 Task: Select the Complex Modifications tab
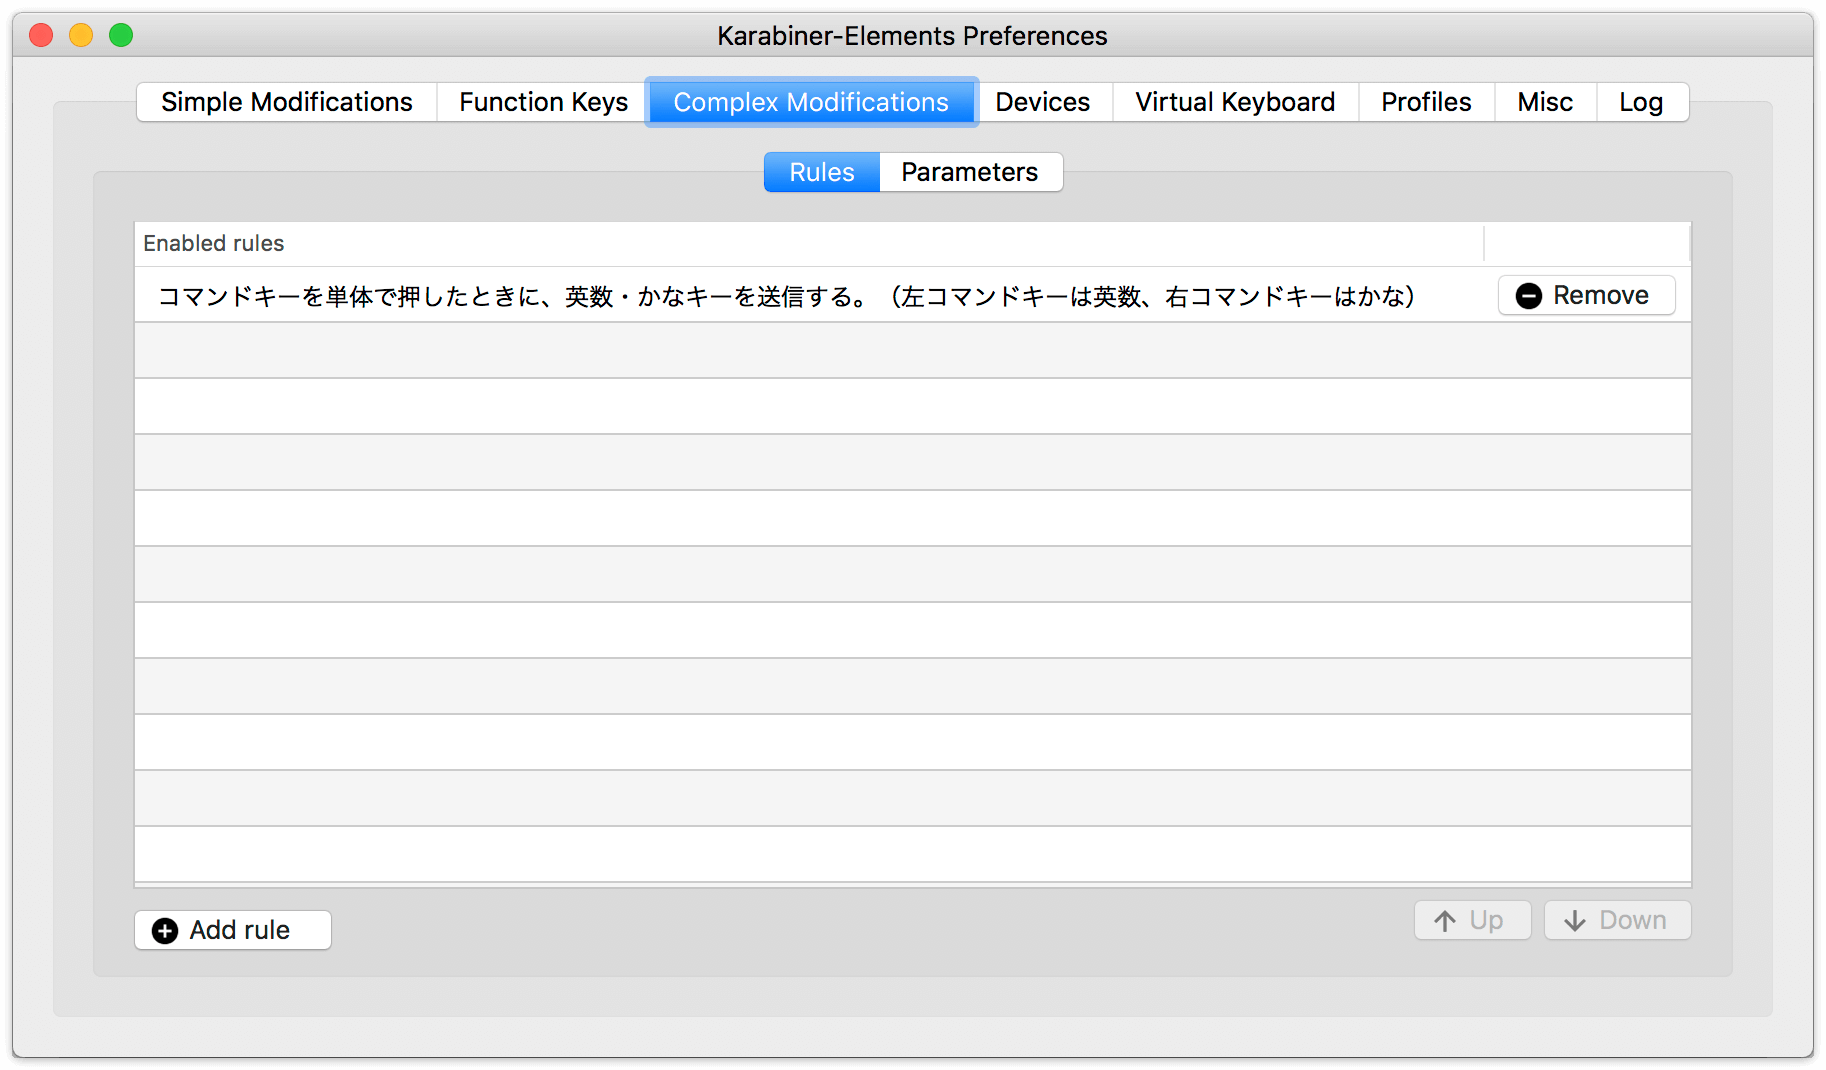pos(811,102)
